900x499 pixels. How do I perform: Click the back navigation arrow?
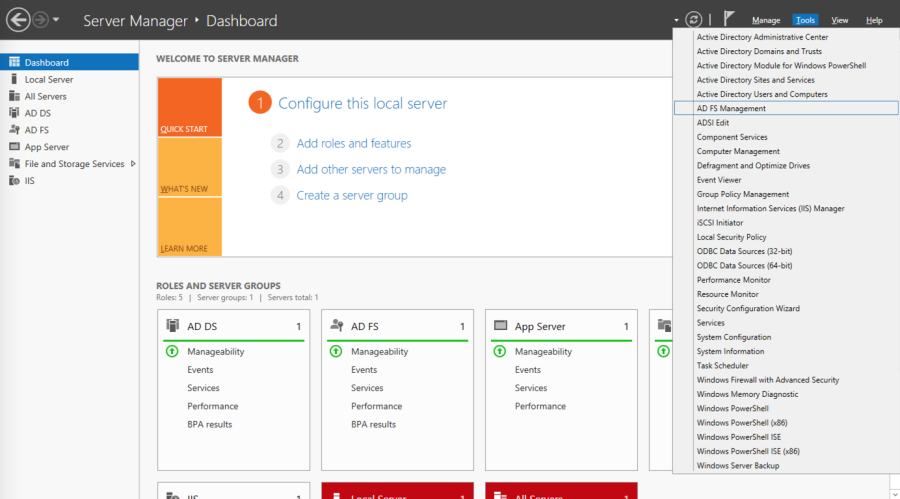pyautogui.click(x=18, y=20)
